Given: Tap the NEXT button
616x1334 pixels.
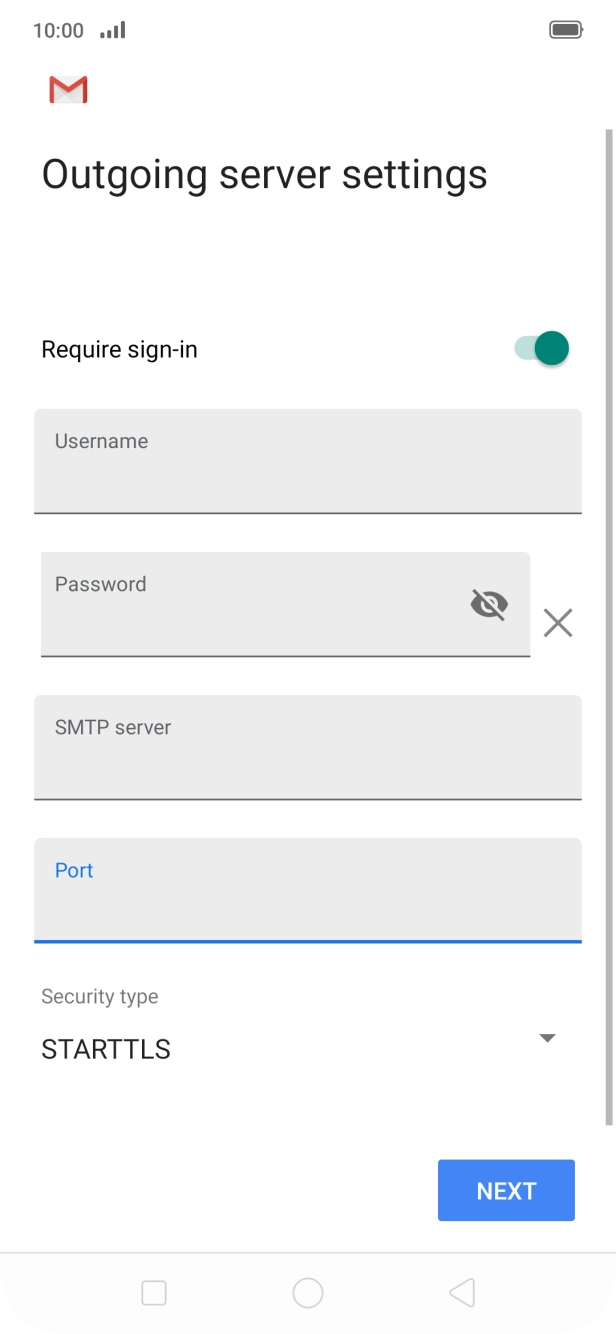Looking at the screenshot, I should pyautogui.click(x=506, y=1190).
